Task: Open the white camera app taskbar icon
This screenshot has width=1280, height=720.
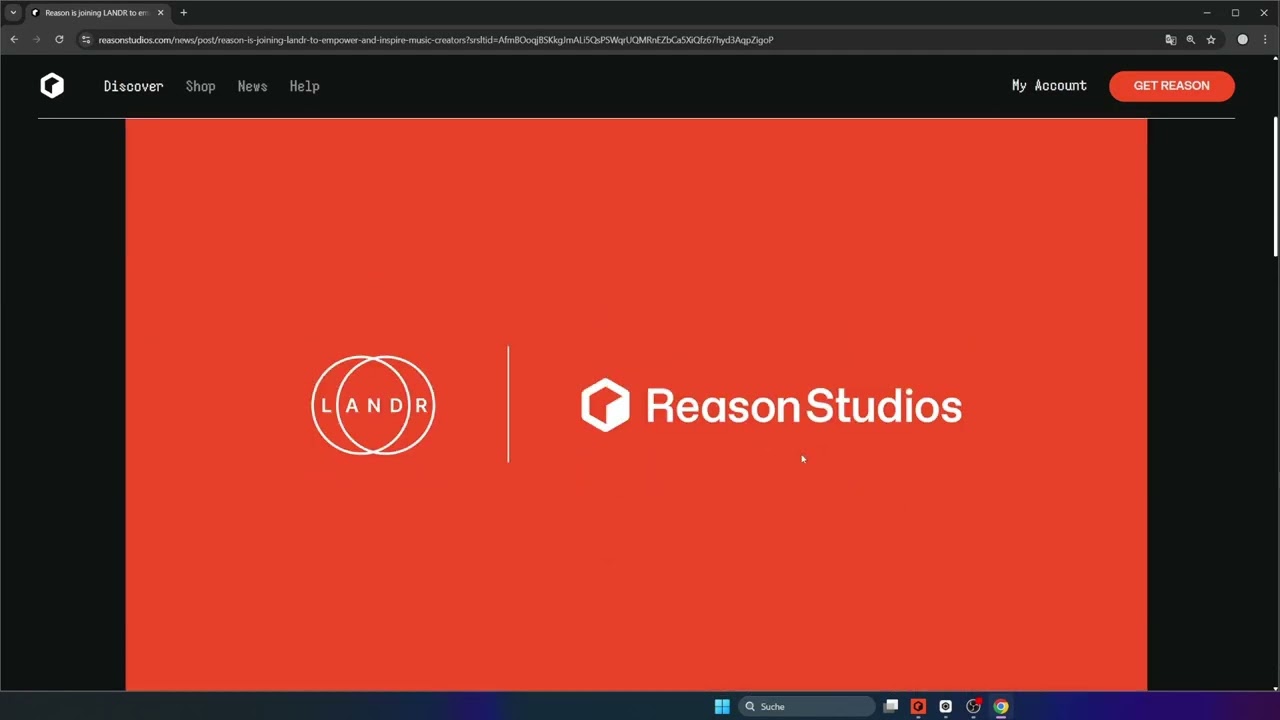Action: click(x=945, y=706)
